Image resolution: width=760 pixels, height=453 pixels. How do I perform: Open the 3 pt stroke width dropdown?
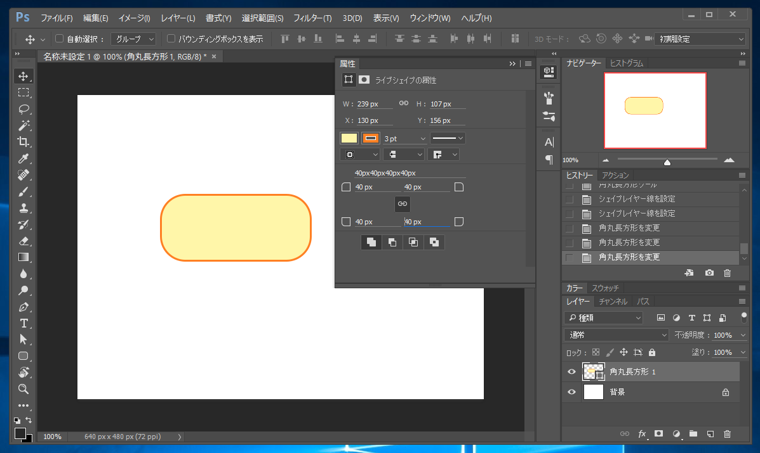tap(404, 138)
